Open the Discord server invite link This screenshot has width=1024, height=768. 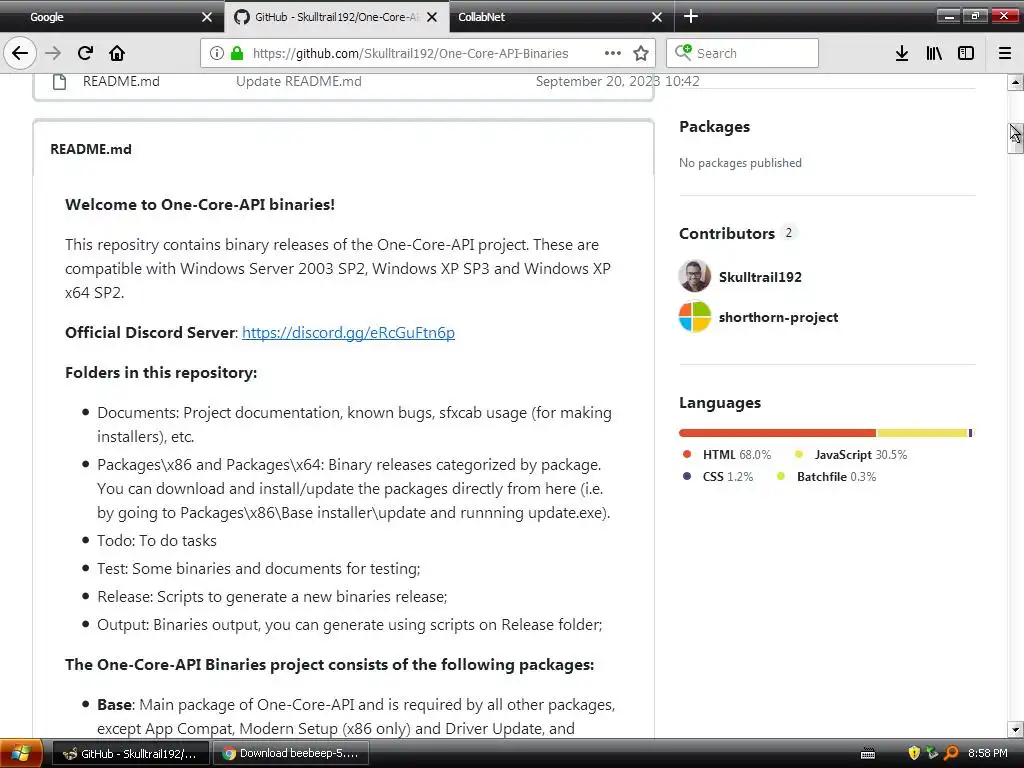[348, 332]
